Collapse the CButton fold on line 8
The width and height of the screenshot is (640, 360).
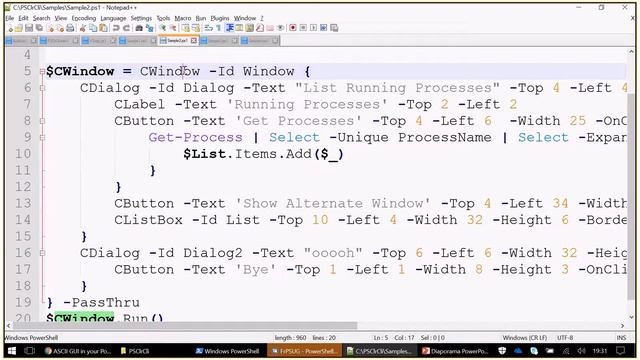[42, 121]
